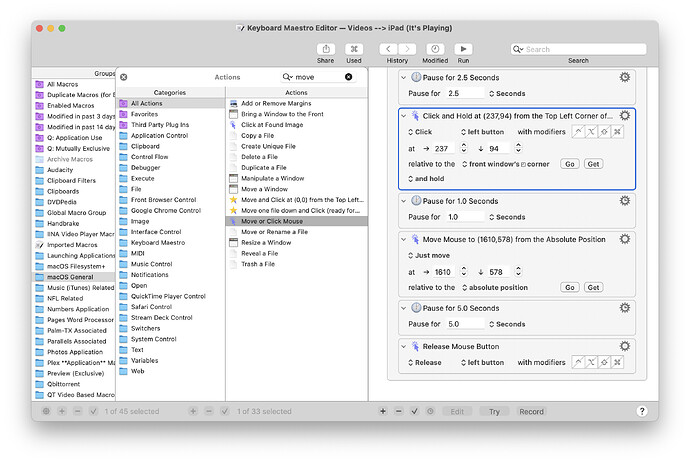The height and width of the screenshot is (463, 690).
Task: Open gear menu for Move Mouse action
Action: point(625,239)
